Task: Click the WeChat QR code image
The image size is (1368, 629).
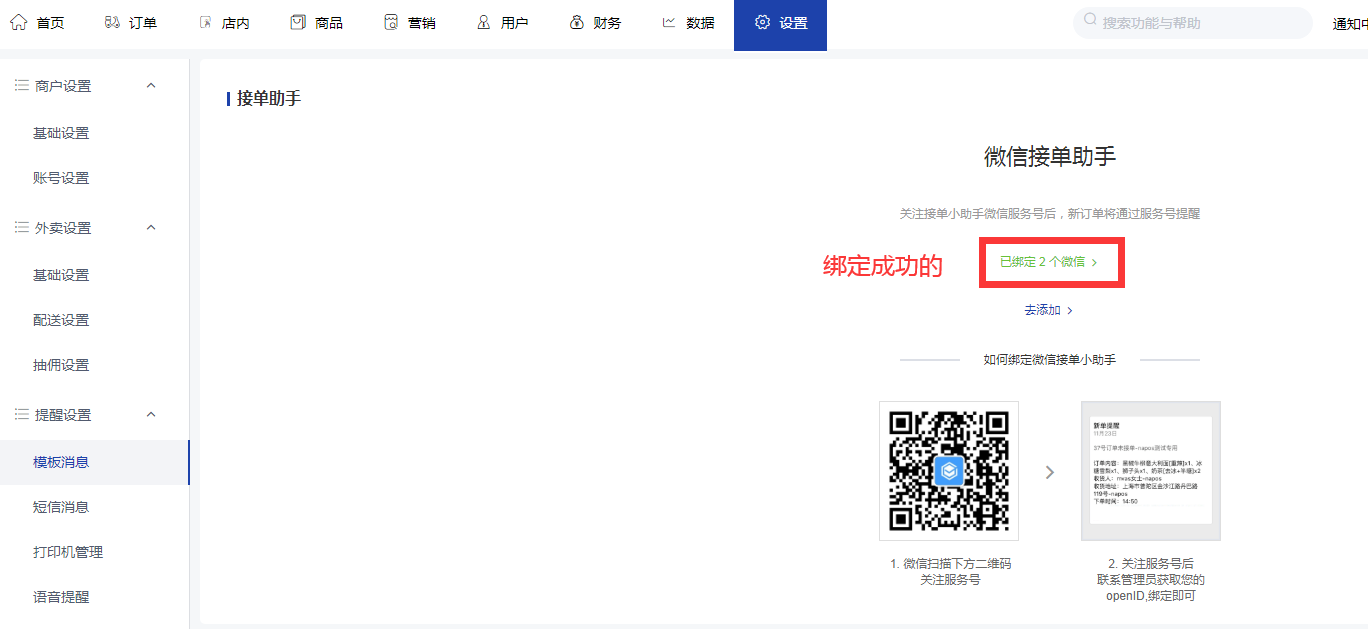Action: [x=948, y=471]
